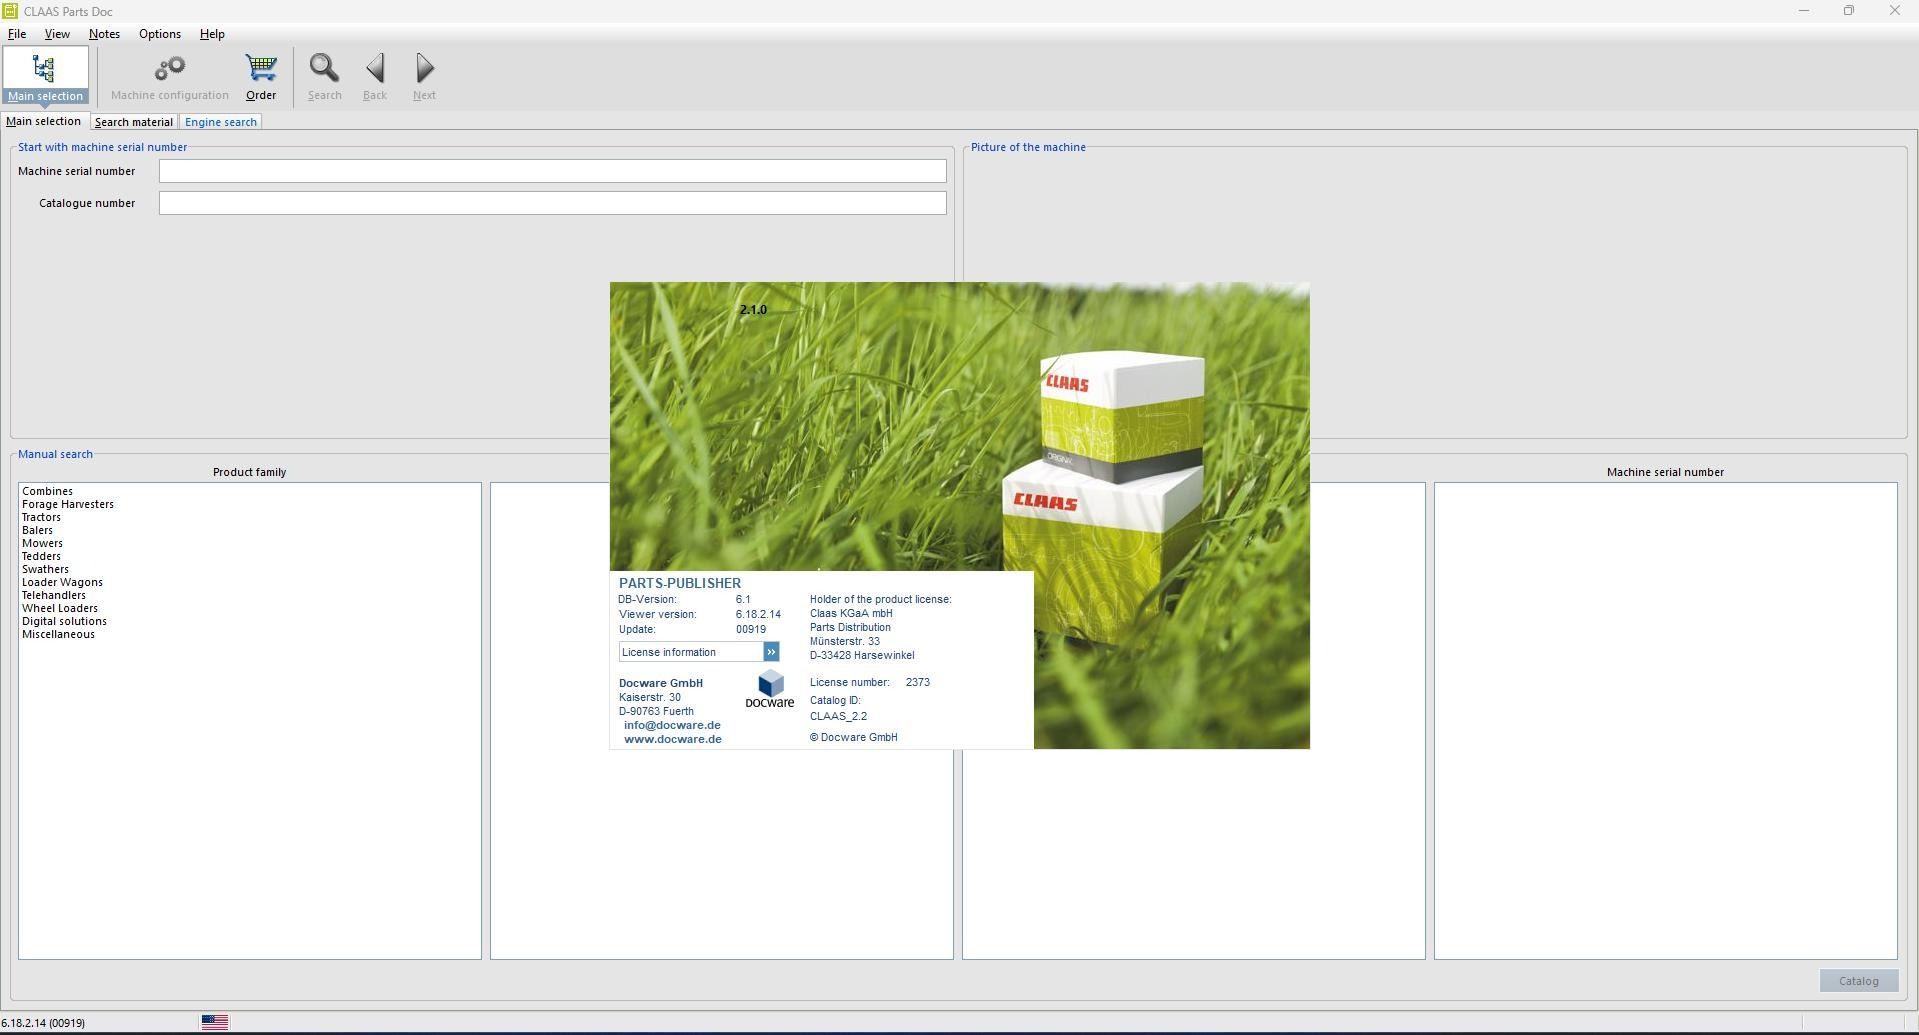Restore down the CLAAS Parts Doc window
The height and width of the screenshot is (1035, 1919).
tap(1849, 11)
